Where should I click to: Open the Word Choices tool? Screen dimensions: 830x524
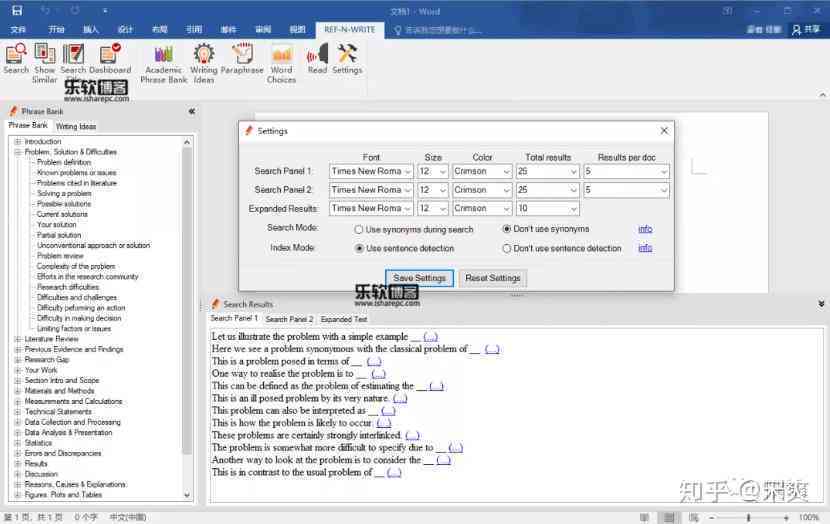(x=282, y=64)
